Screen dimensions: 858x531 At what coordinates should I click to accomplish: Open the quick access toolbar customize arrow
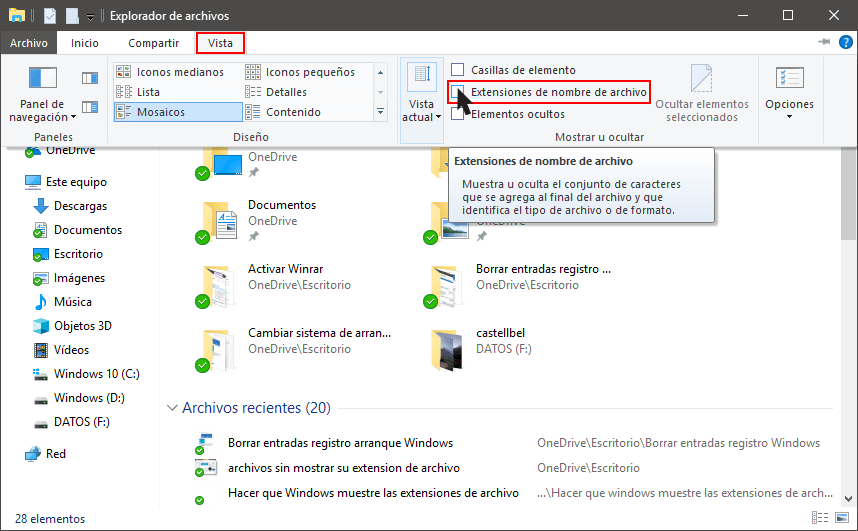[x=91, y=16]
